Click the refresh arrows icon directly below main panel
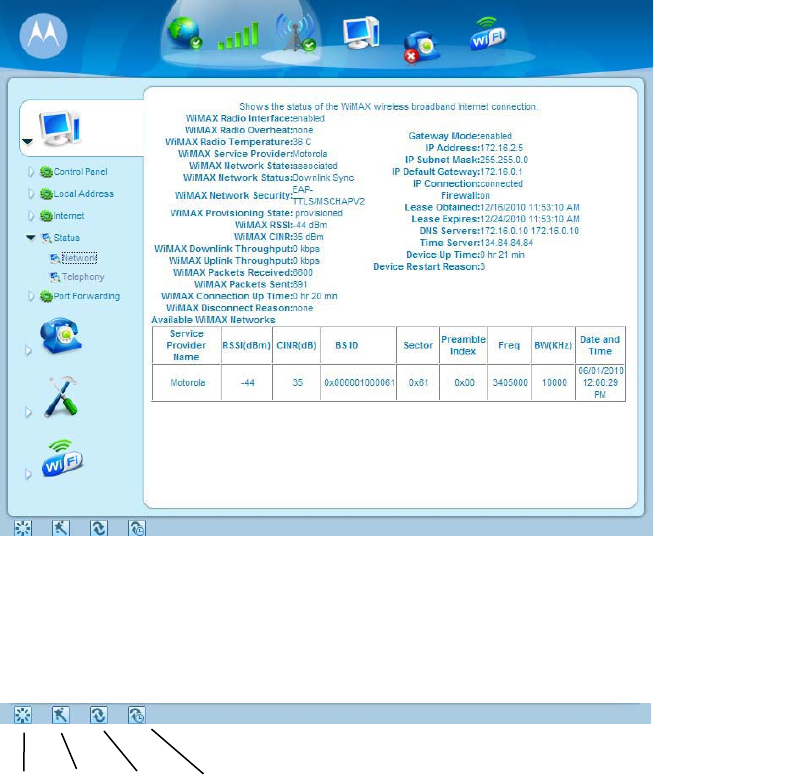Viewport: 793px width, 775px height. (99, 528)
